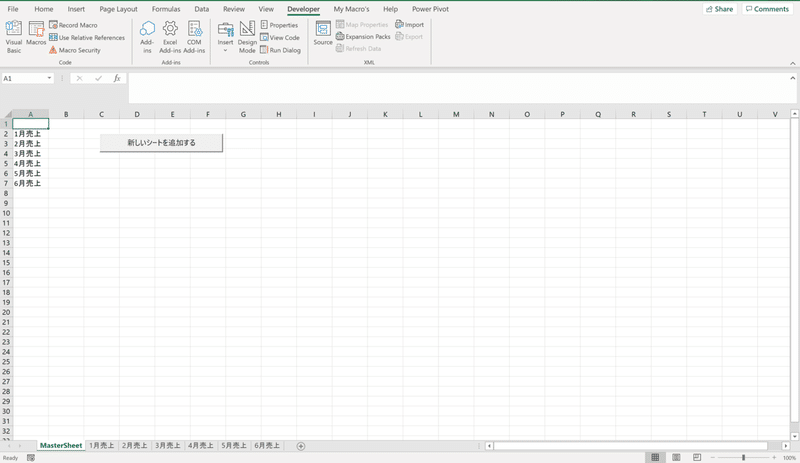Open the Visual Basic editor

tap(14, 37)
